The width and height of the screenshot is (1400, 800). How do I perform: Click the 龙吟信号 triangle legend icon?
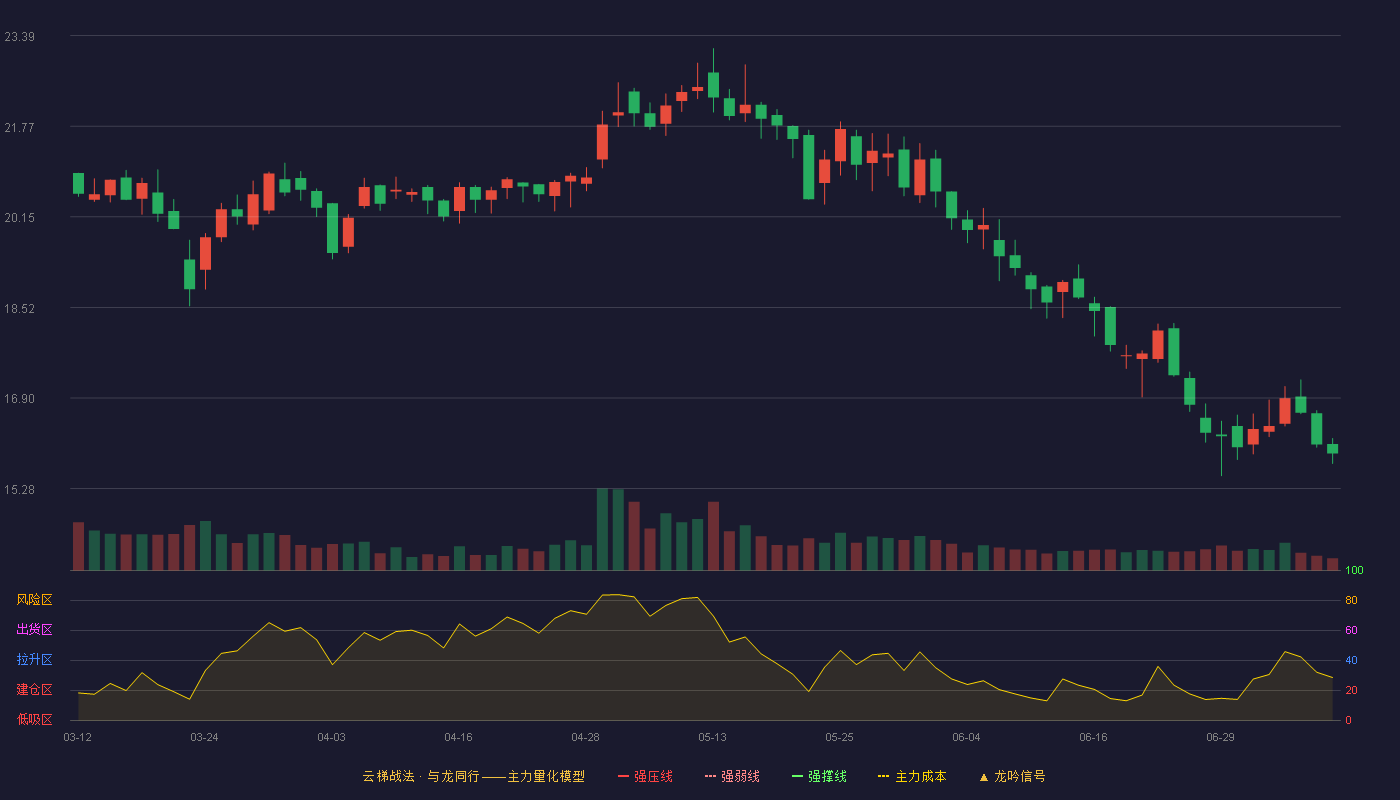pos(983,776)
